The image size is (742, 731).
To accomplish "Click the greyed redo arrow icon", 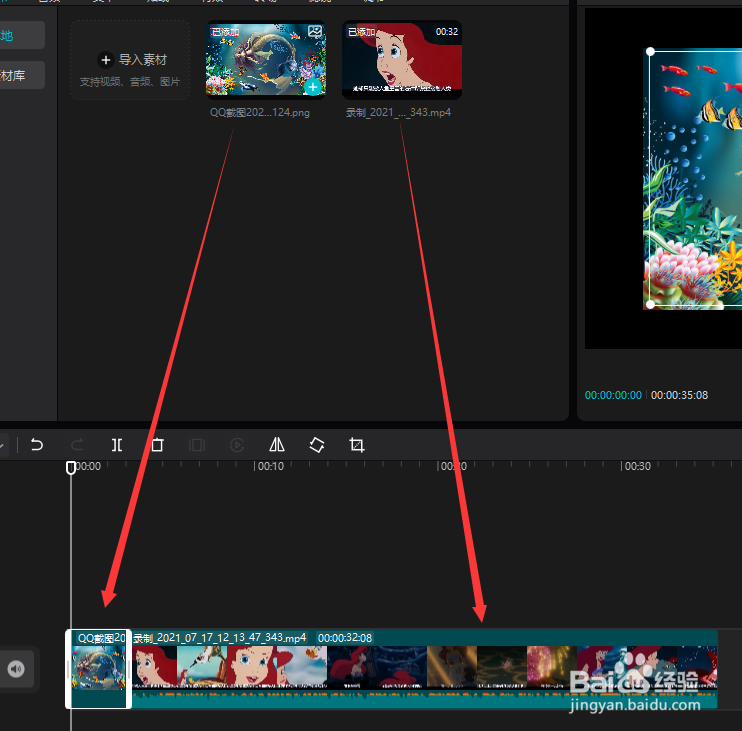I will (x=77, y=445).
